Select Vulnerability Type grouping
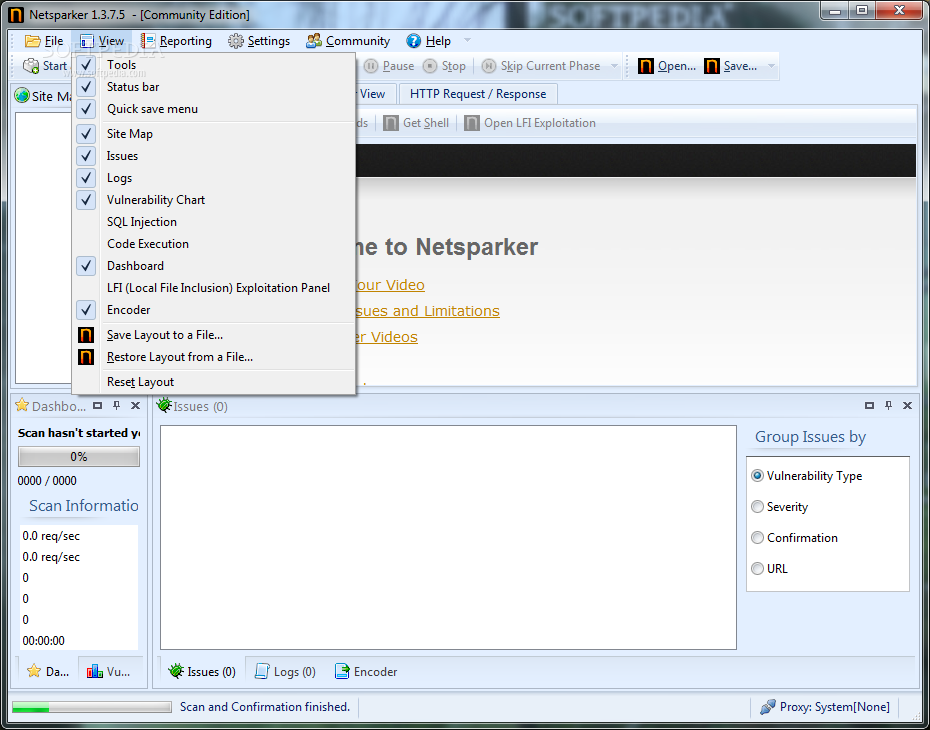Screen dimensions: 930x730 coord(757,476)
